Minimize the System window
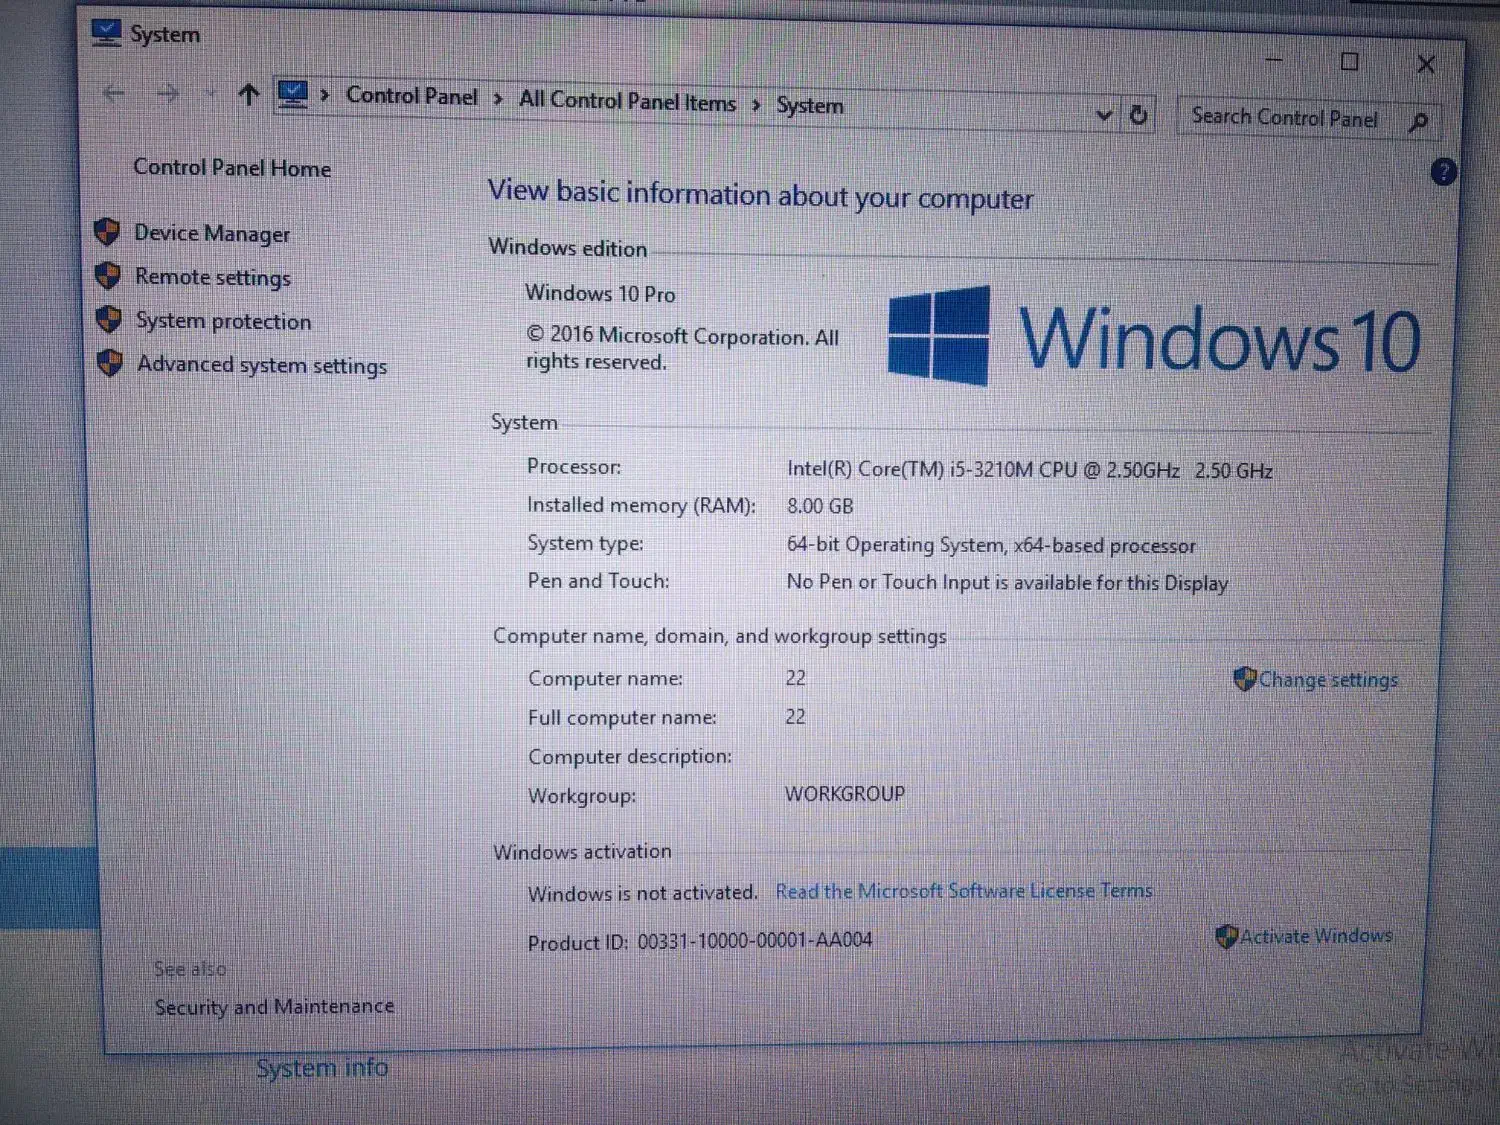Screen dimensions: 1500x1125 click(x=1273, y=59)
